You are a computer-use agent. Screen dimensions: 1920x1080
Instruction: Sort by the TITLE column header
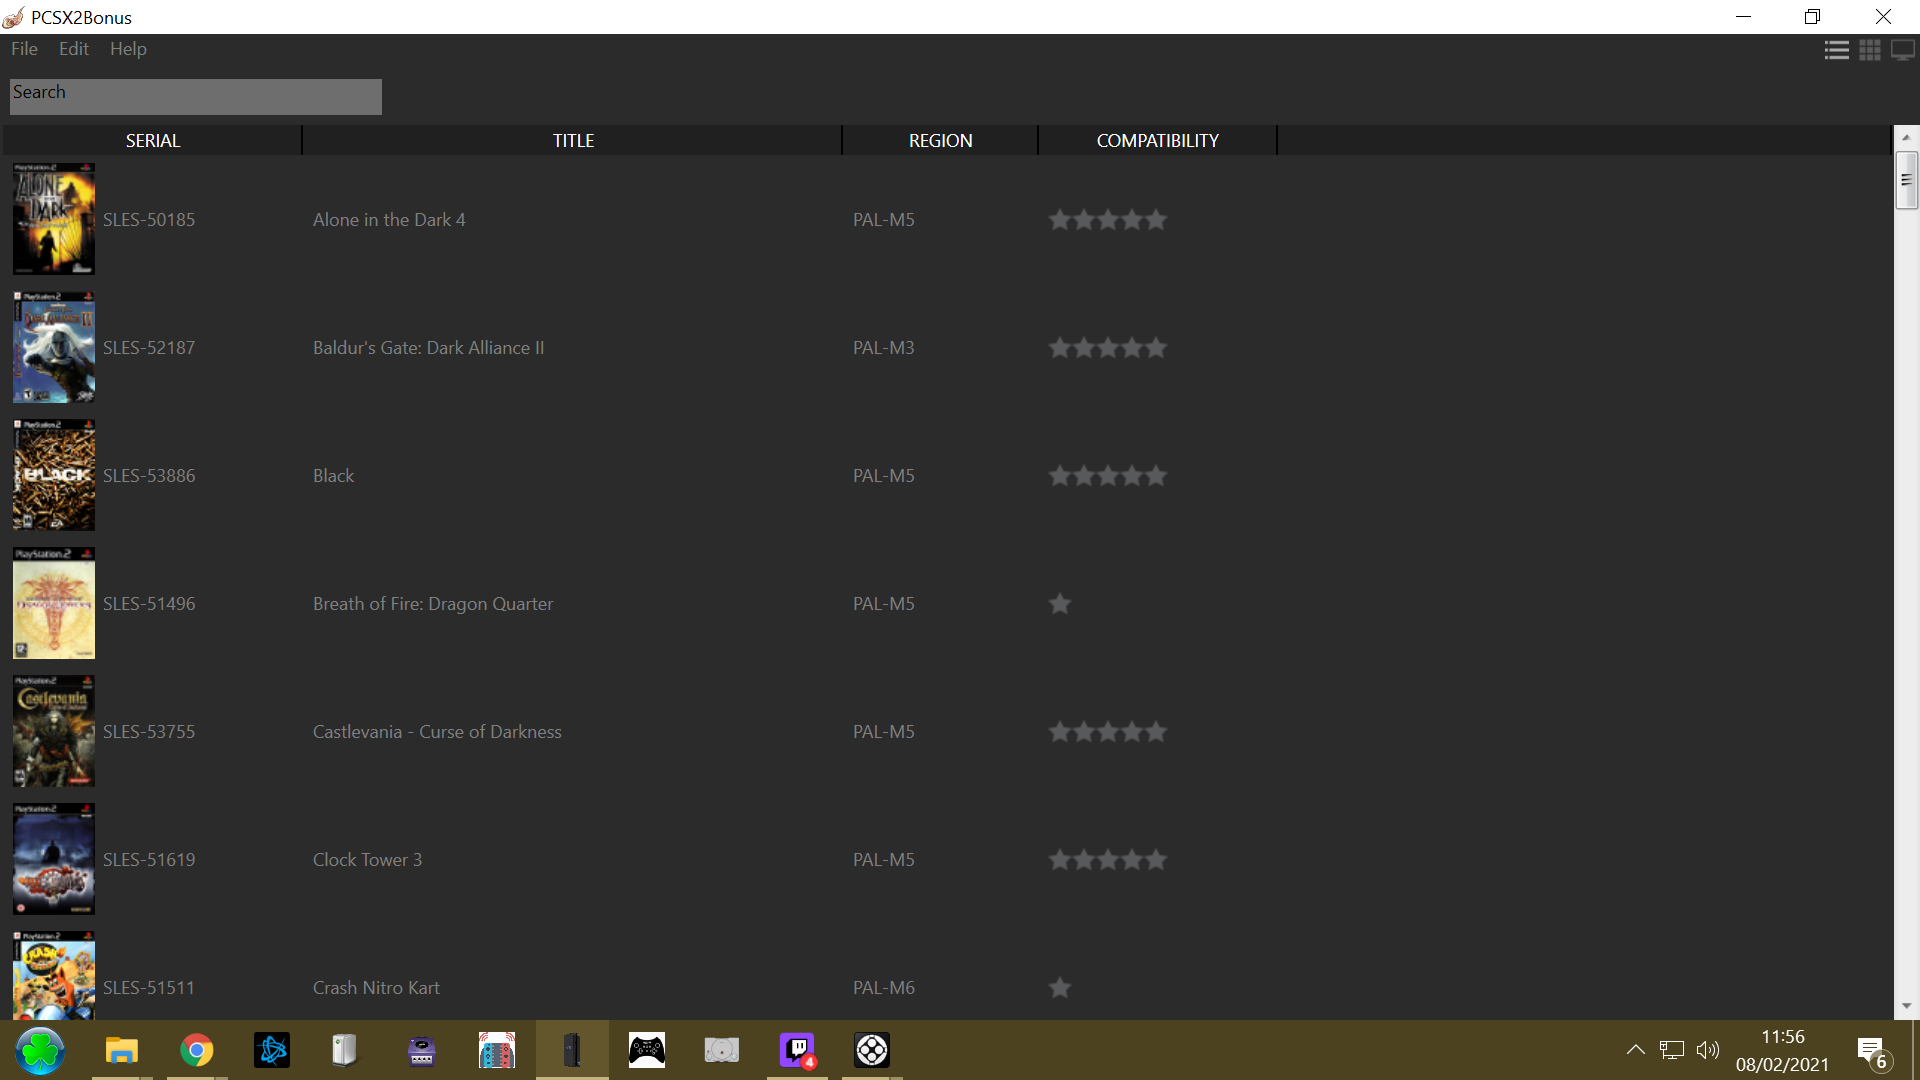click(573, 141)
